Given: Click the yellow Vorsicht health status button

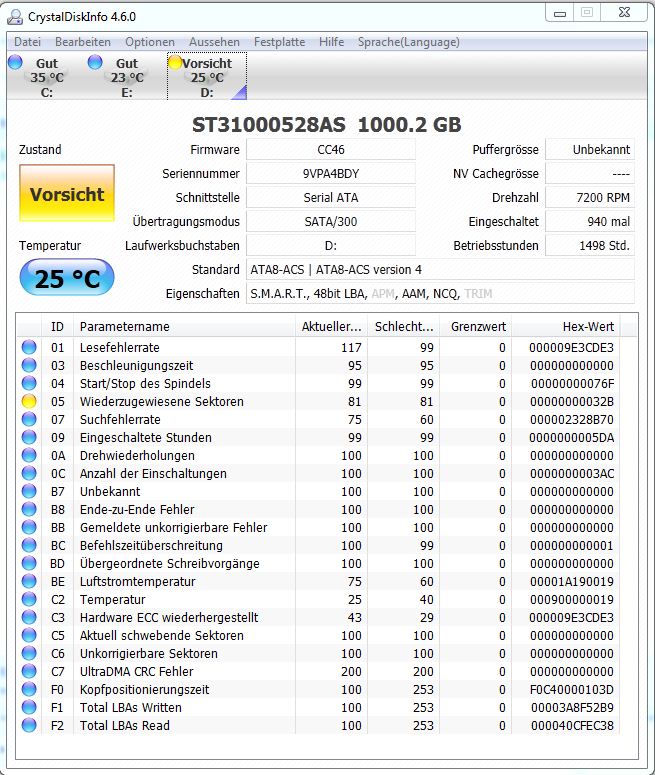Looking at the screenshot, I should click(x=67, y=194).
